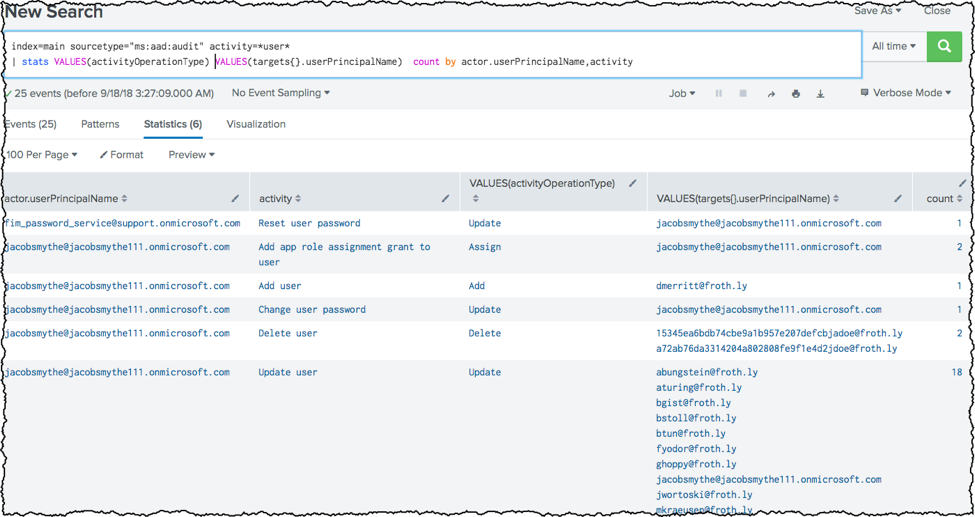The height and width of the screenshot is (517, 975).
Task: Share the search job
Action: click(x=771, y=94)
